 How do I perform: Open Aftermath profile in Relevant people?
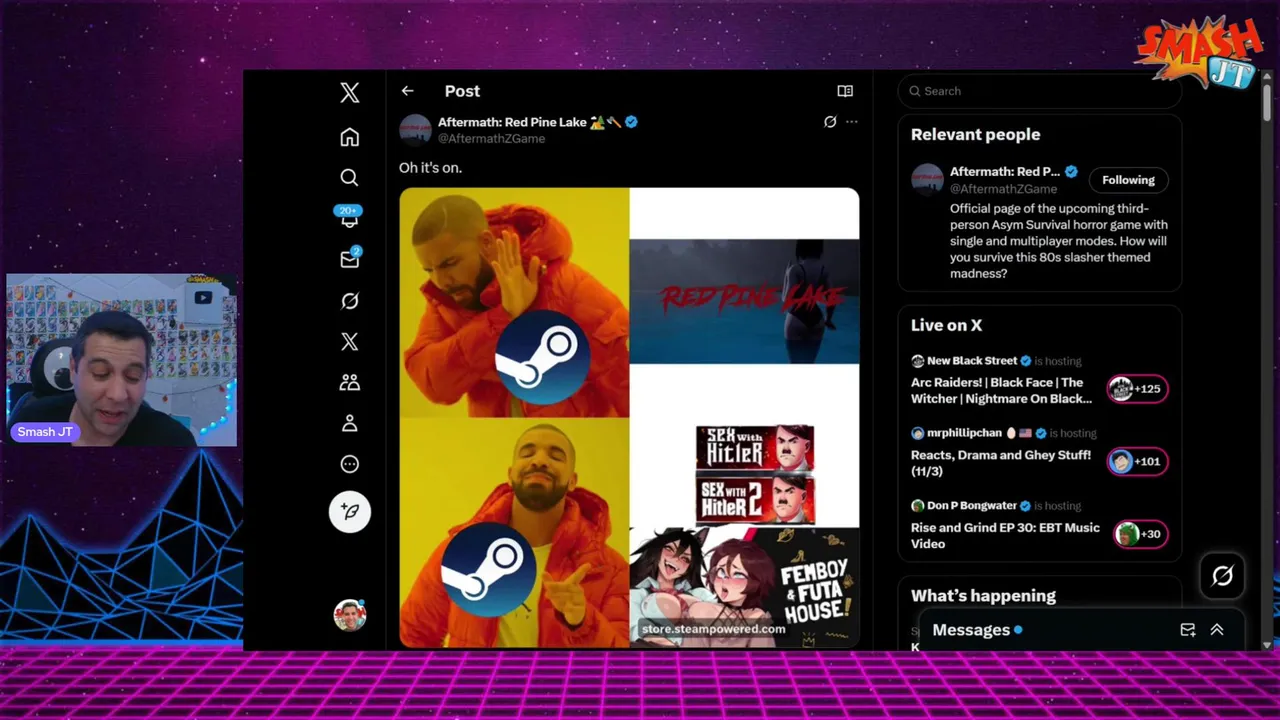pos(1004,172)
